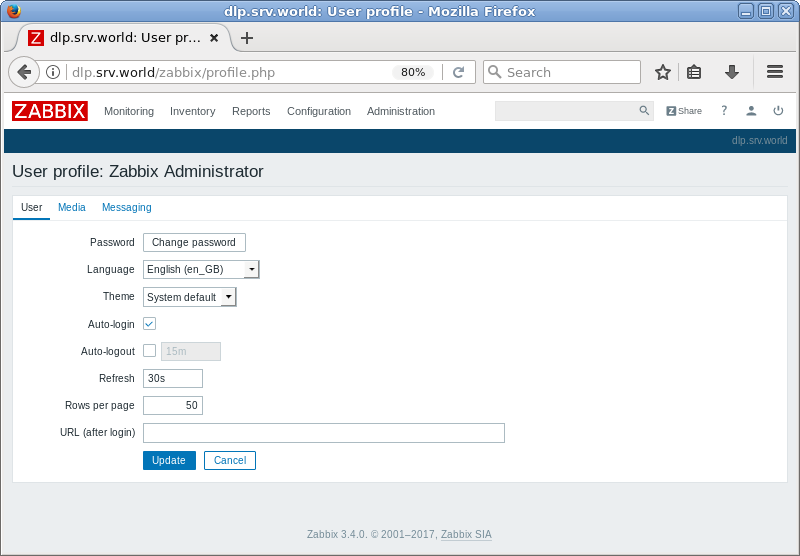Click the Password label
800x556 pixels.
pos(112,242)
